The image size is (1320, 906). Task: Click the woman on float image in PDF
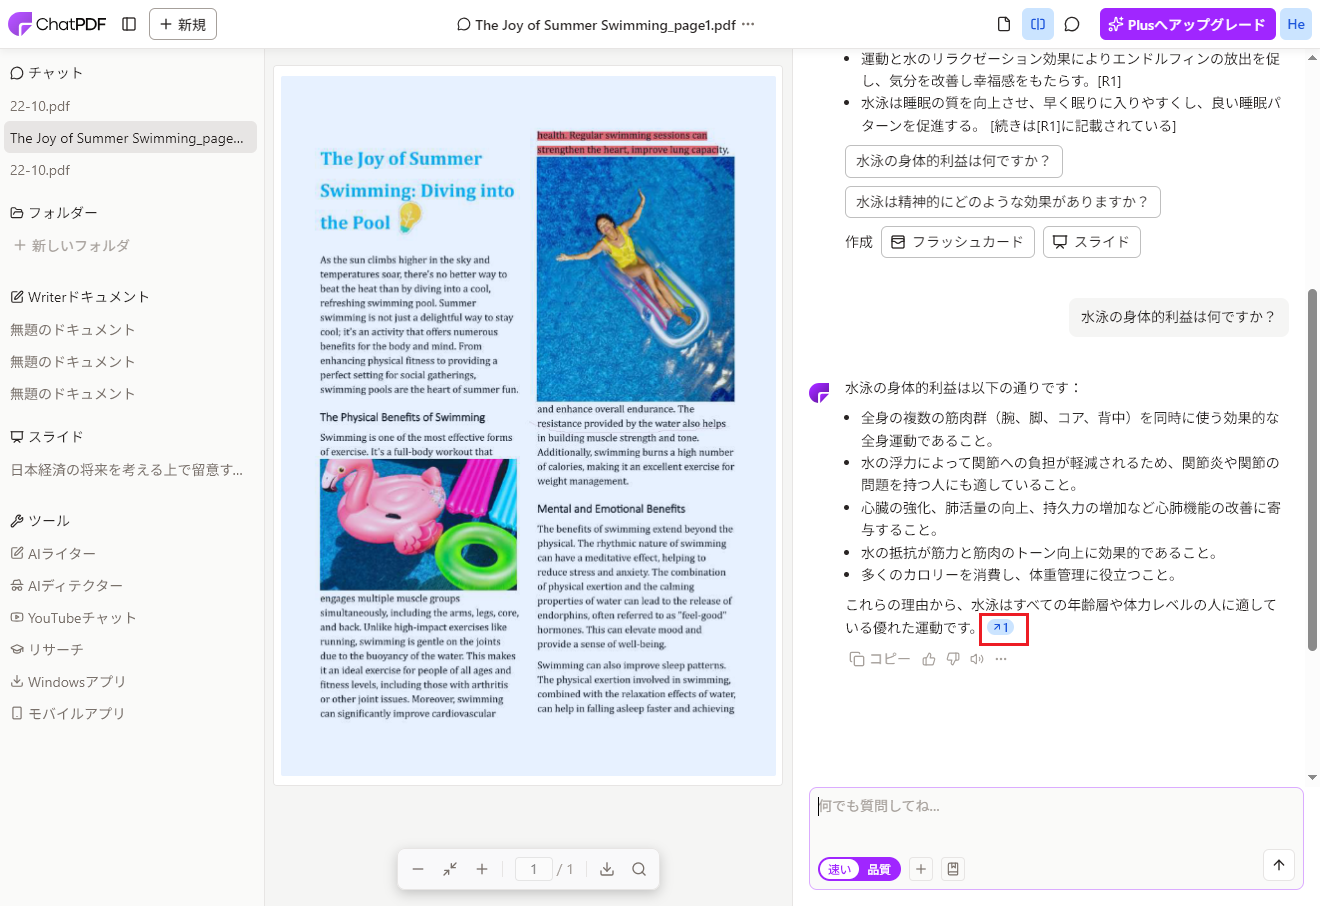click(636, 279)
